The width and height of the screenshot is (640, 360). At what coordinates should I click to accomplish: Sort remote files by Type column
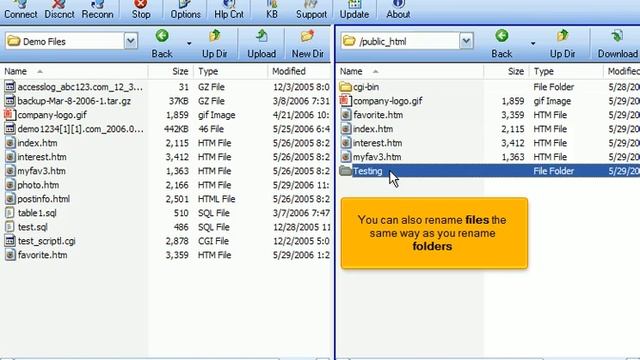point(566,71)
